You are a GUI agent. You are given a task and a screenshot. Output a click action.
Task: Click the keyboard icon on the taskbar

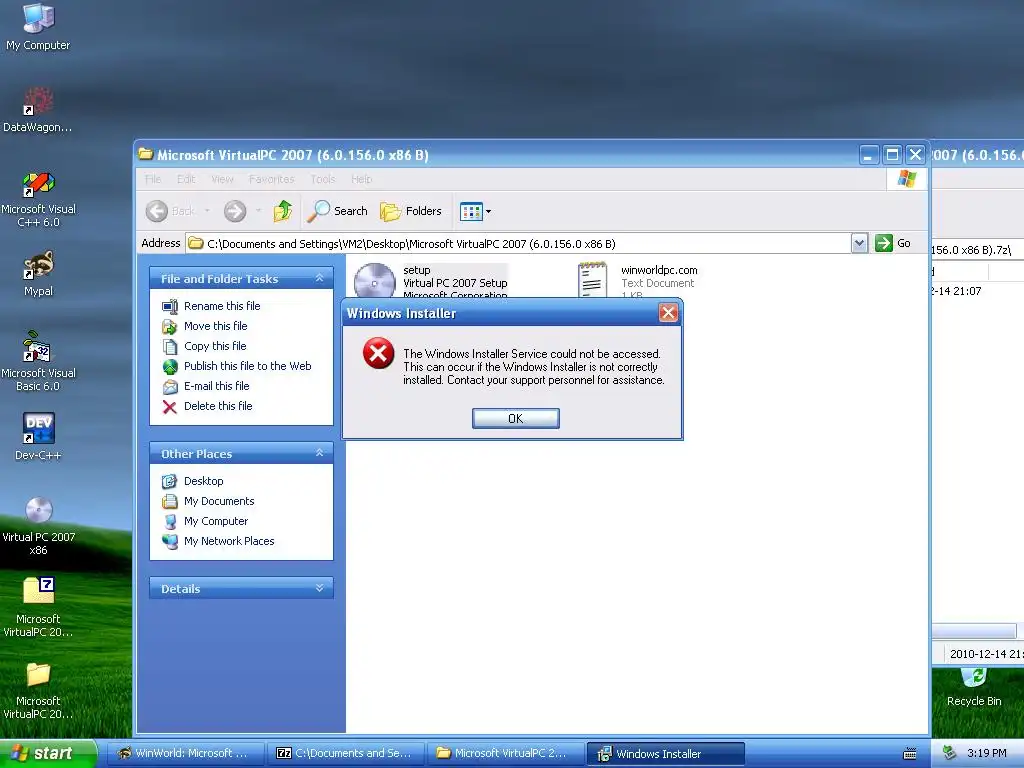coord(910,754)
